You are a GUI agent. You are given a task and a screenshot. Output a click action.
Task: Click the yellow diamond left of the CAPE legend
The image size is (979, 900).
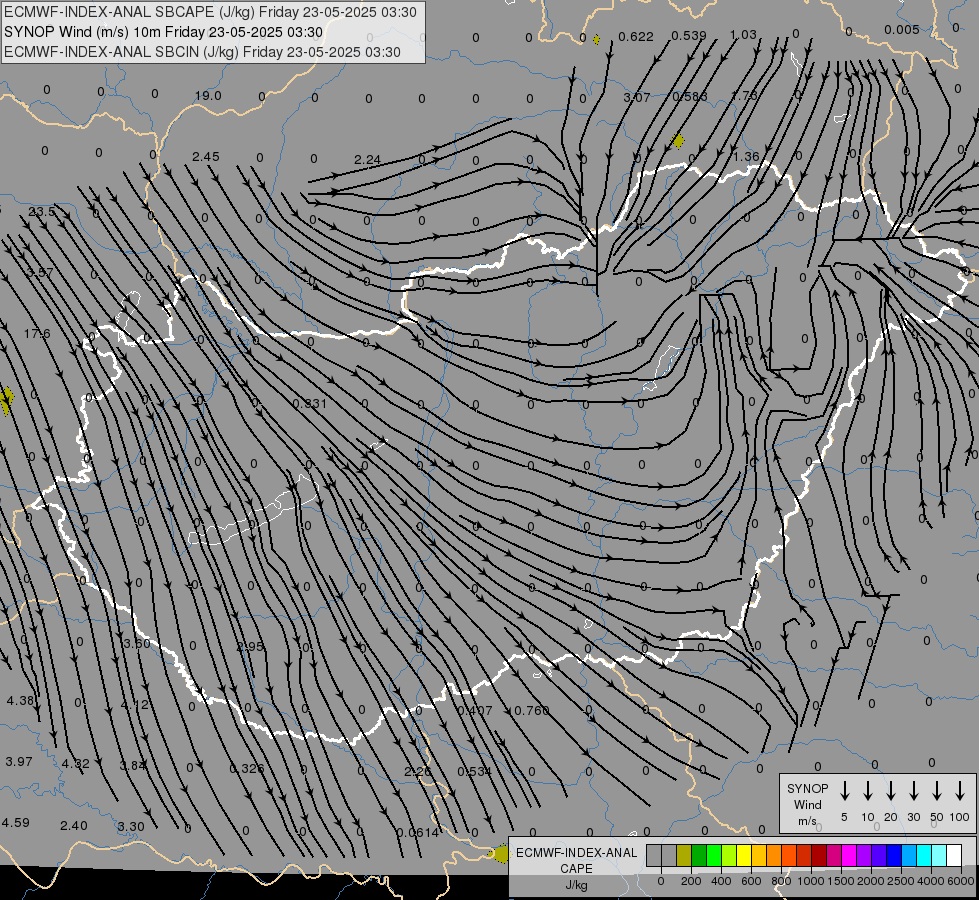pyautogui.click(x=501, y=854)
